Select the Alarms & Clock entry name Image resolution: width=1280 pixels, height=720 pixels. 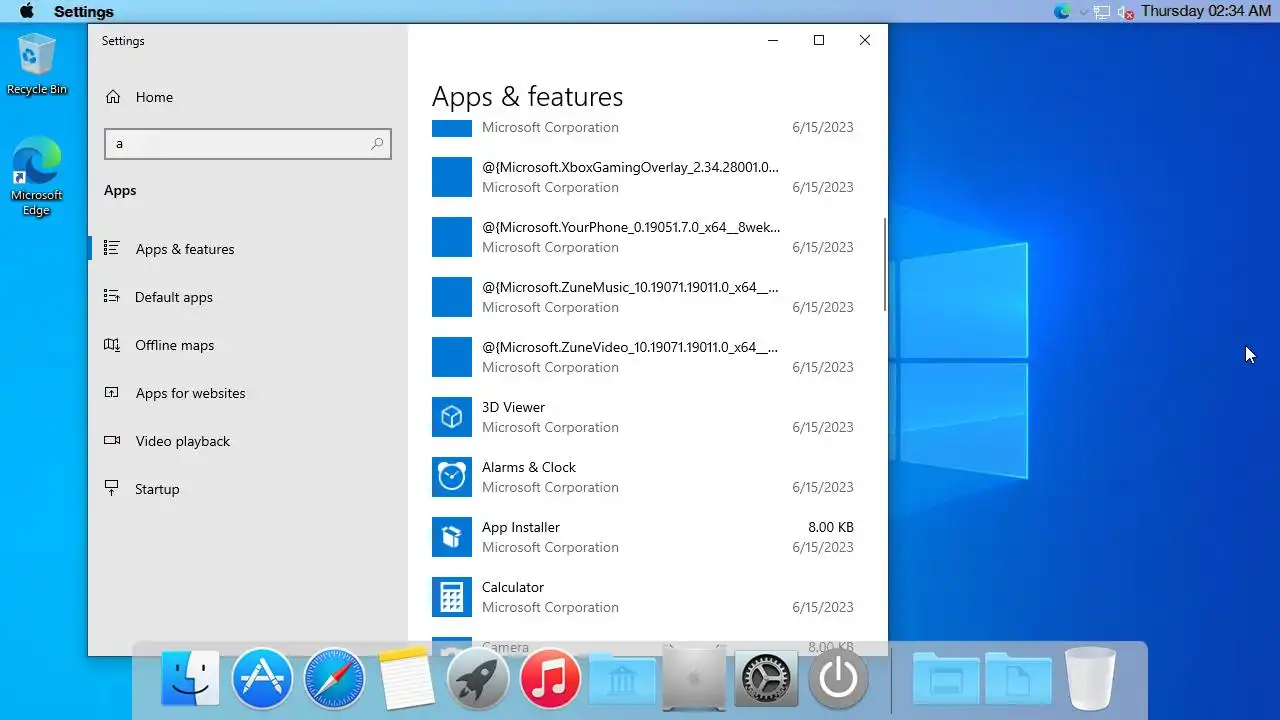click(529, 467)
